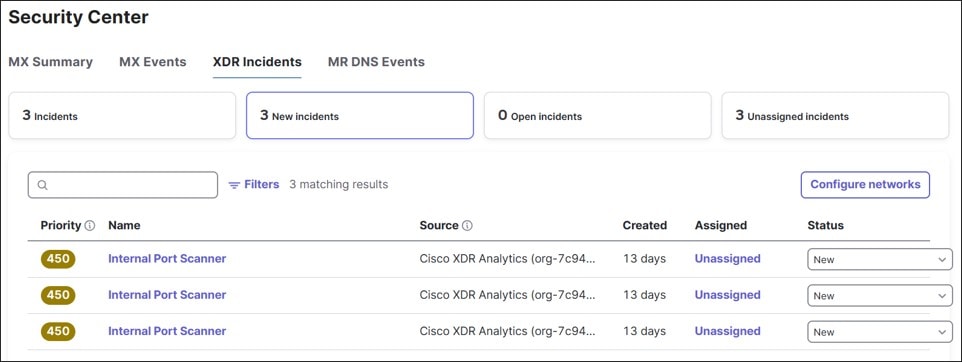The image size is (962, 362).
Task: Click Unassigned in the second incident row
Action: pyautogui.click(x=728, y=295)
